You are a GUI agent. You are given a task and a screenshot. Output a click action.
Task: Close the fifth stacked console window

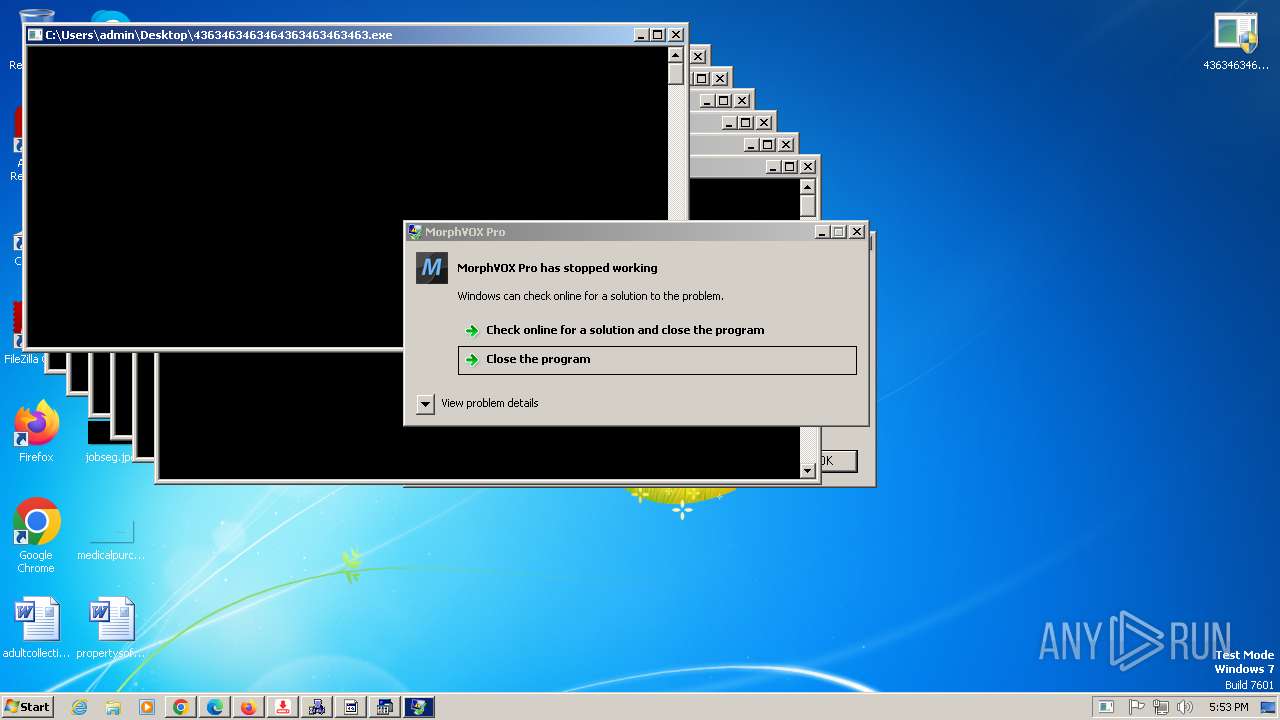[x=764, y=123]
